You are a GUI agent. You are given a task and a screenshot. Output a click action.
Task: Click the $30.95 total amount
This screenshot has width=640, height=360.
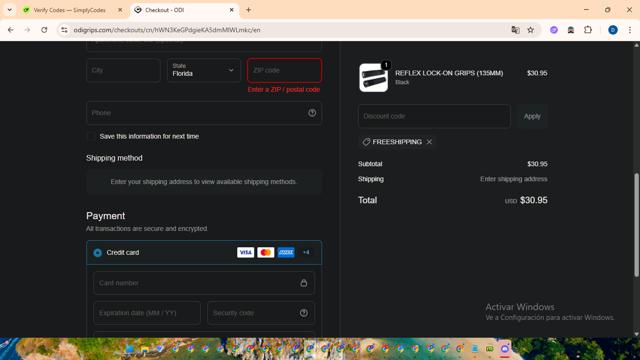533,200
